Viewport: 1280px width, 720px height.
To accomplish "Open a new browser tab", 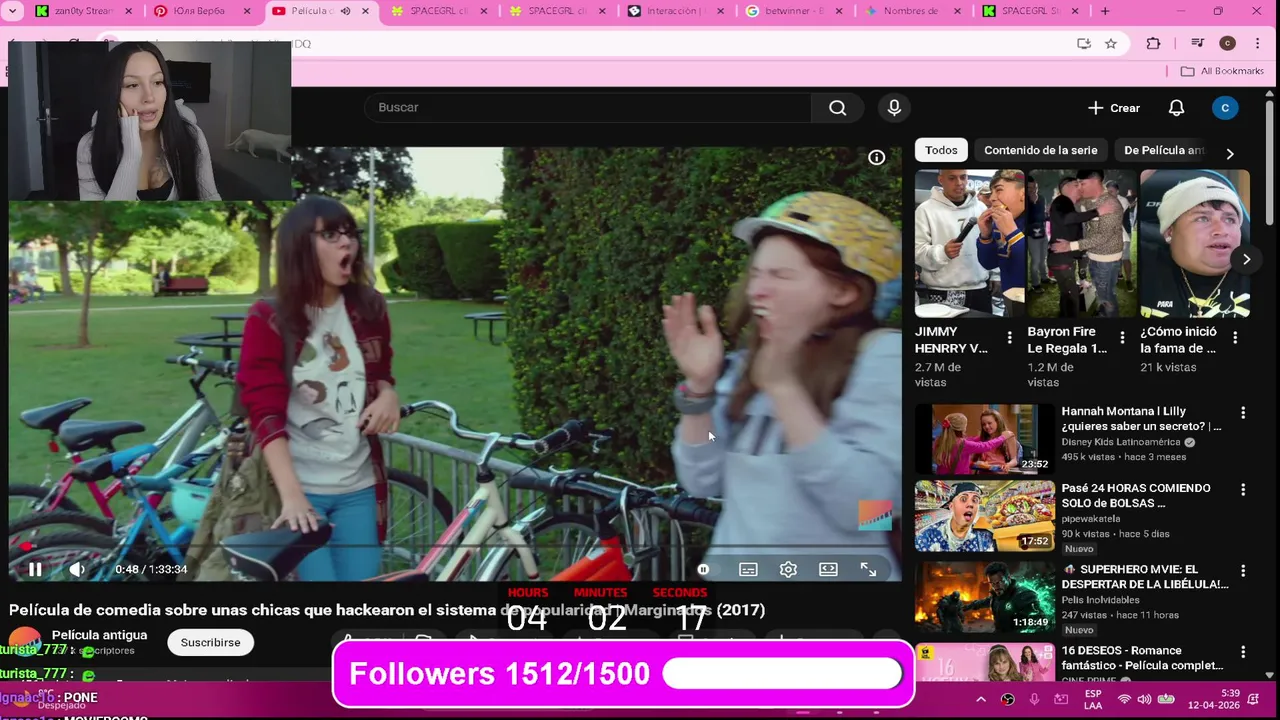I will click(1105, 11).
